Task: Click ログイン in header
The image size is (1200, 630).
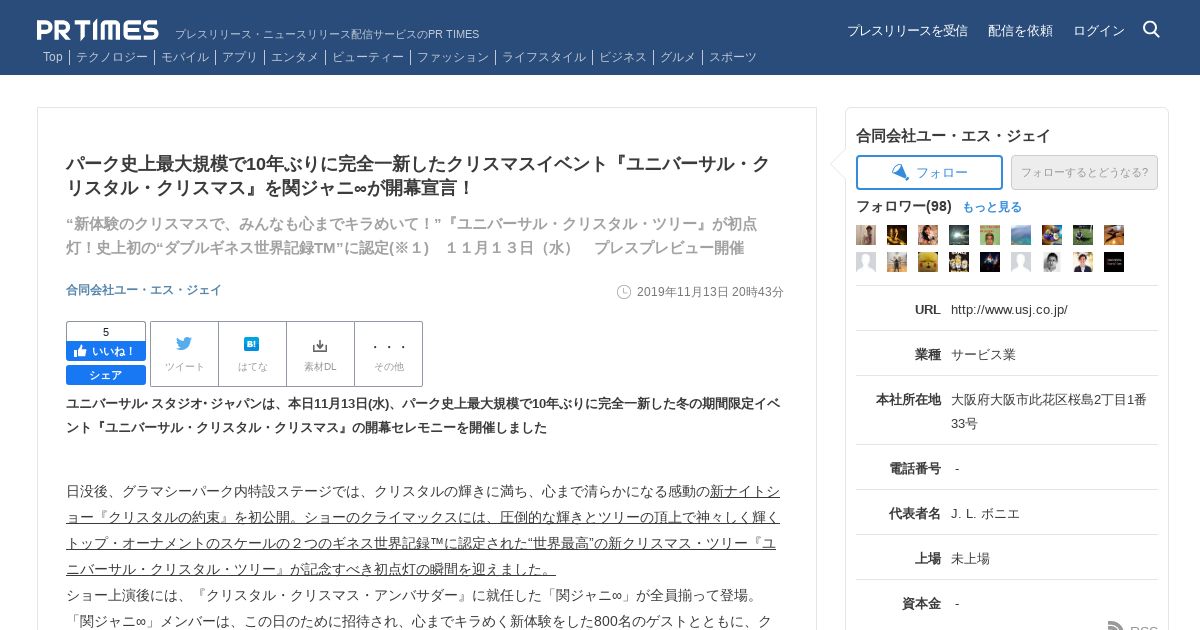Action: (1099, 30)
